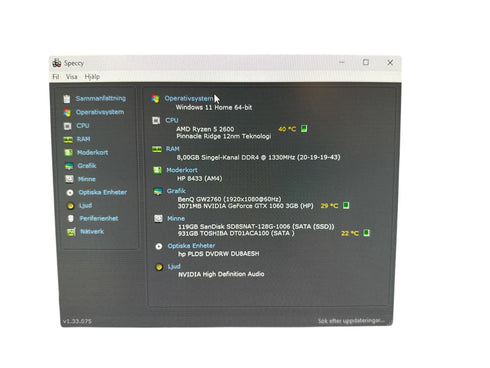Click the Windows flag icon in summary panel
This screenshot has width=490, height=368.
tap(155, 99)
